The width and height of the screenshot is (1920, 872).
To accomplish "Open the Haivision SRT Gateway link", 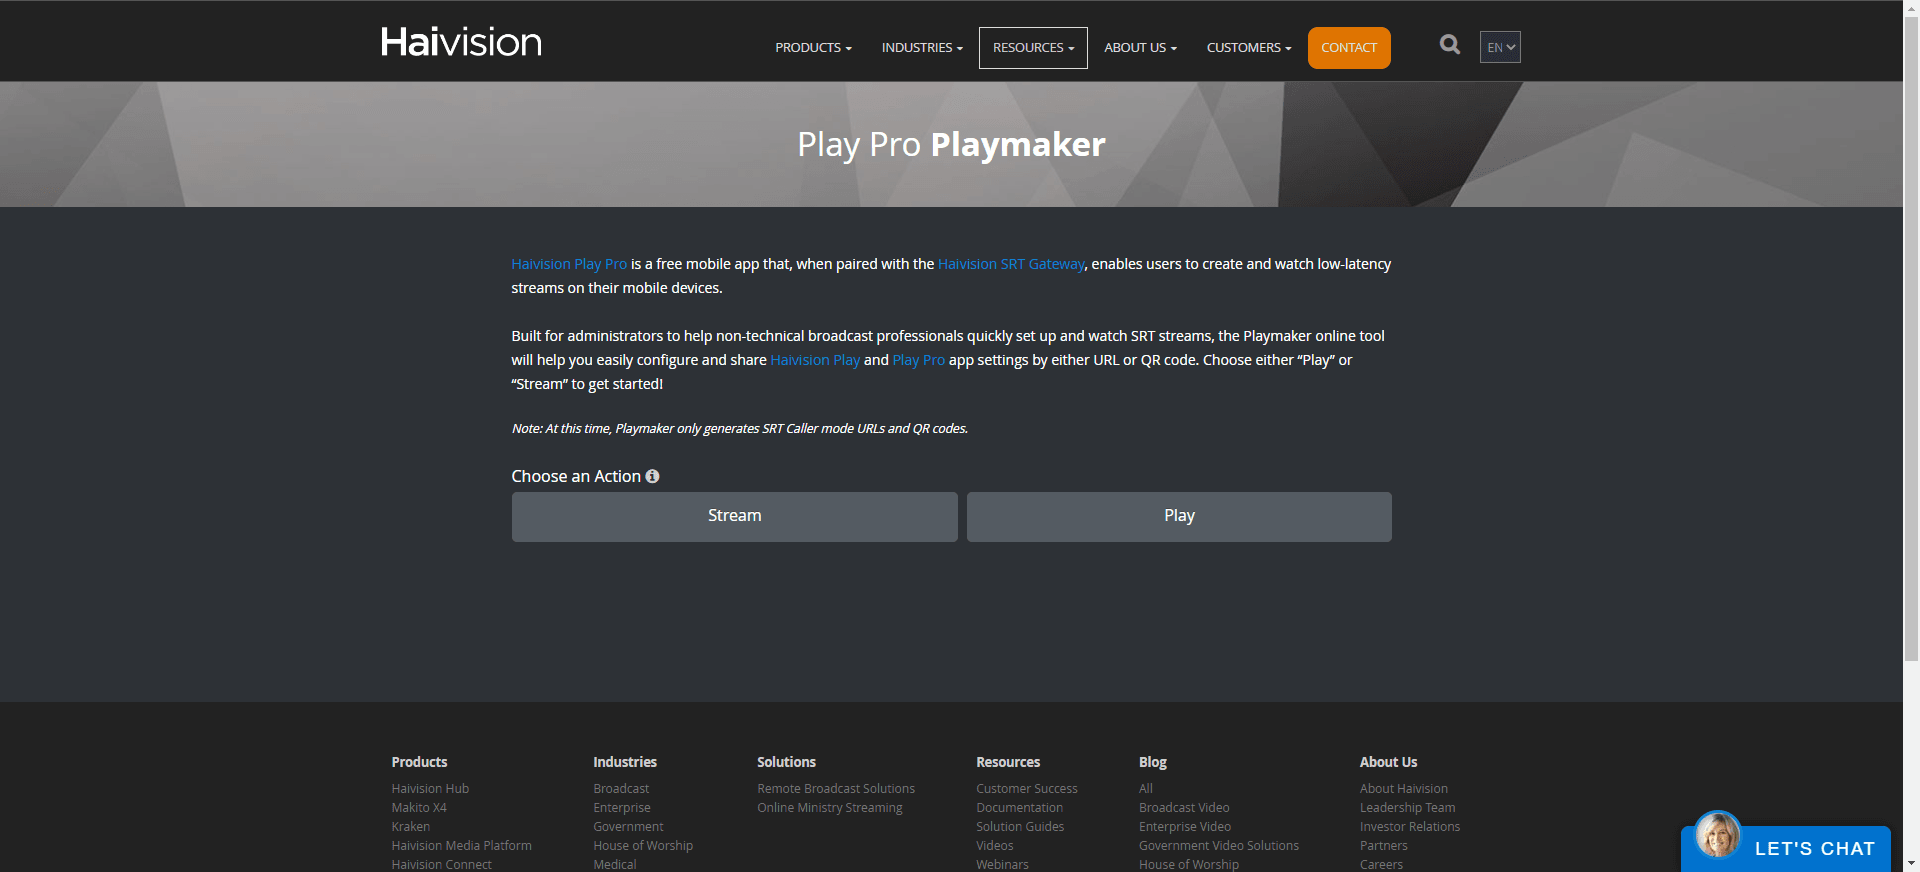I will pyautogui.click(x=1010, y=264).
